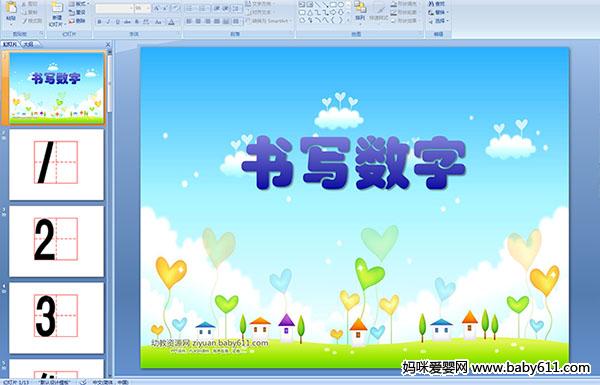The width and height of the screenshot is (600, 385).
Task: Toggle bold formatting
Action: pyautogui.click(x=99, y=22)
